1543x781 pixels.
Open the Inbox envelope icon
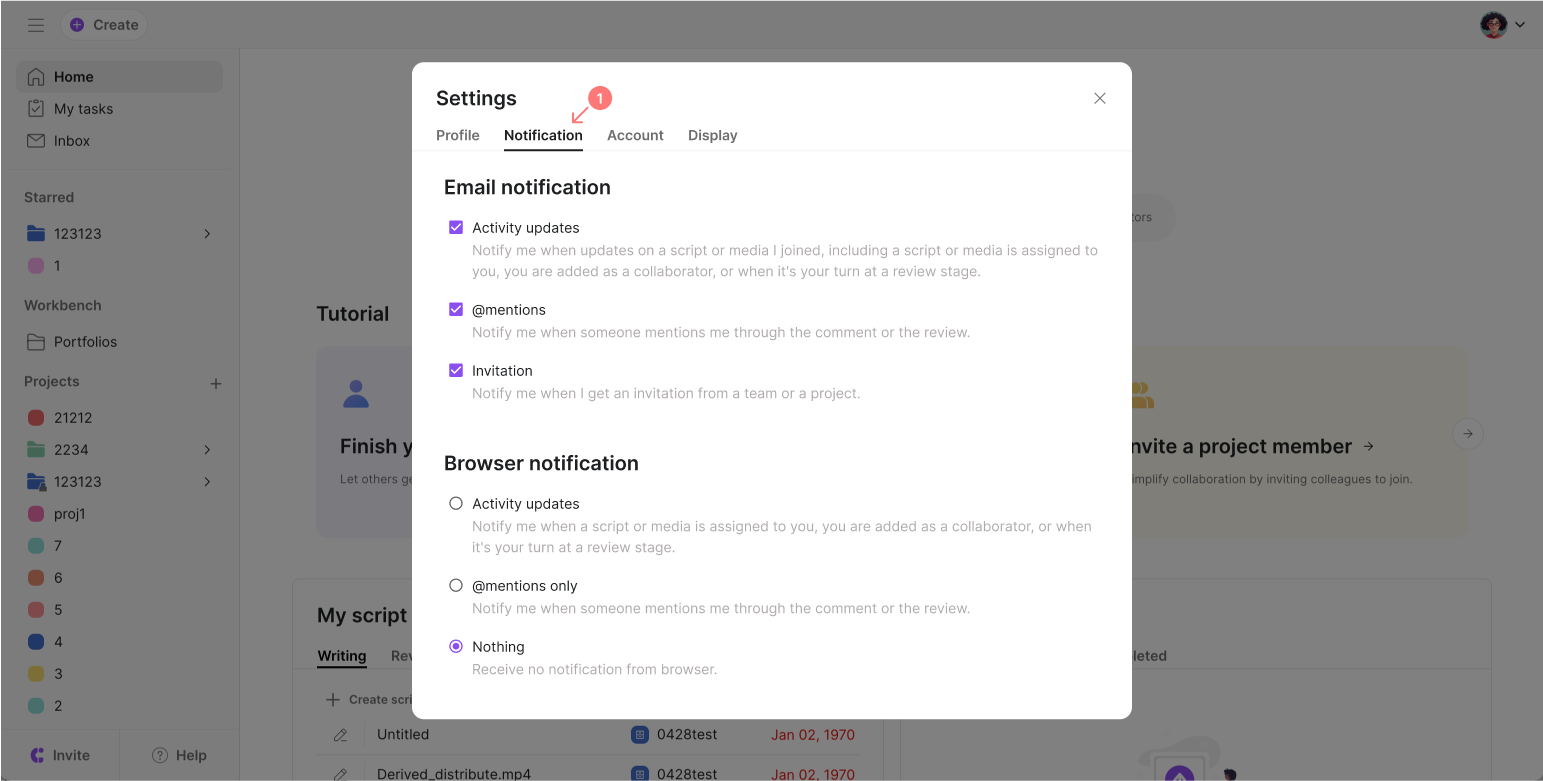coord(36,141)
